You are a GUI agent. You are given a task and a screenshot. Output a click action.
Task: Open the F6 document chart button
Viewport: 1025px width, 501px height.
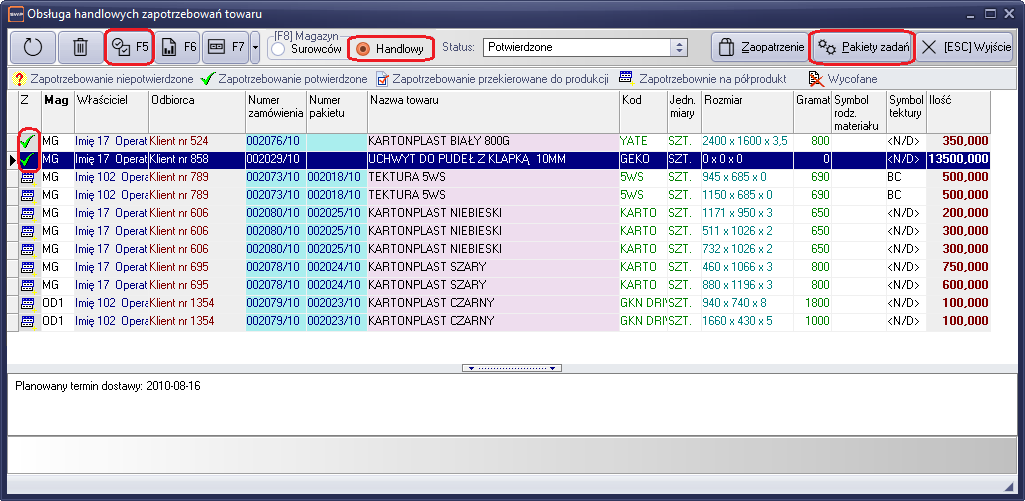pyautogui.click(x=177, y=47)
